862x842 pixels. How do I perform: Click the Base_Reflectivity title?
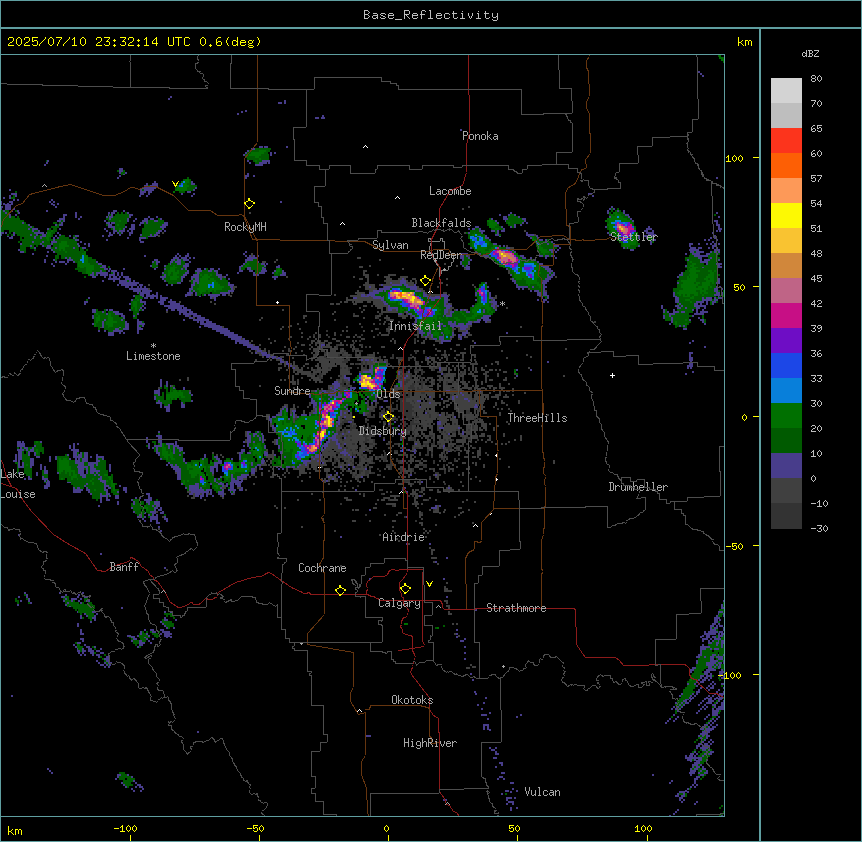(x=431, y=15)
